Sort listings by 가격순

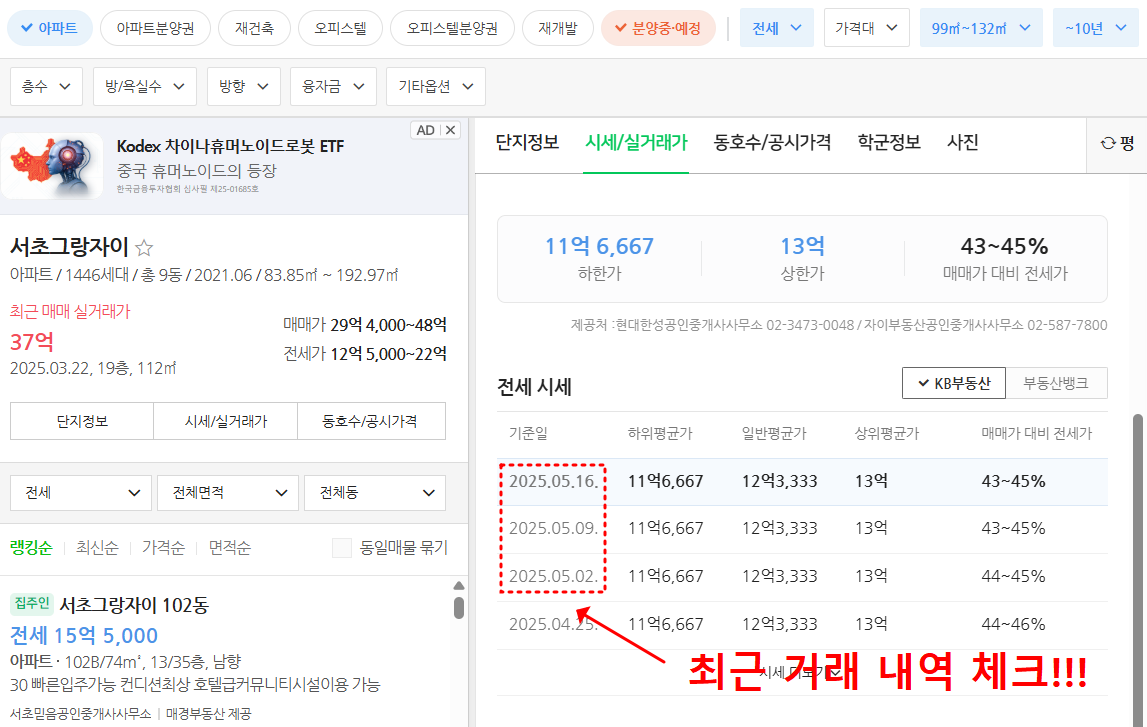(163, 548)
